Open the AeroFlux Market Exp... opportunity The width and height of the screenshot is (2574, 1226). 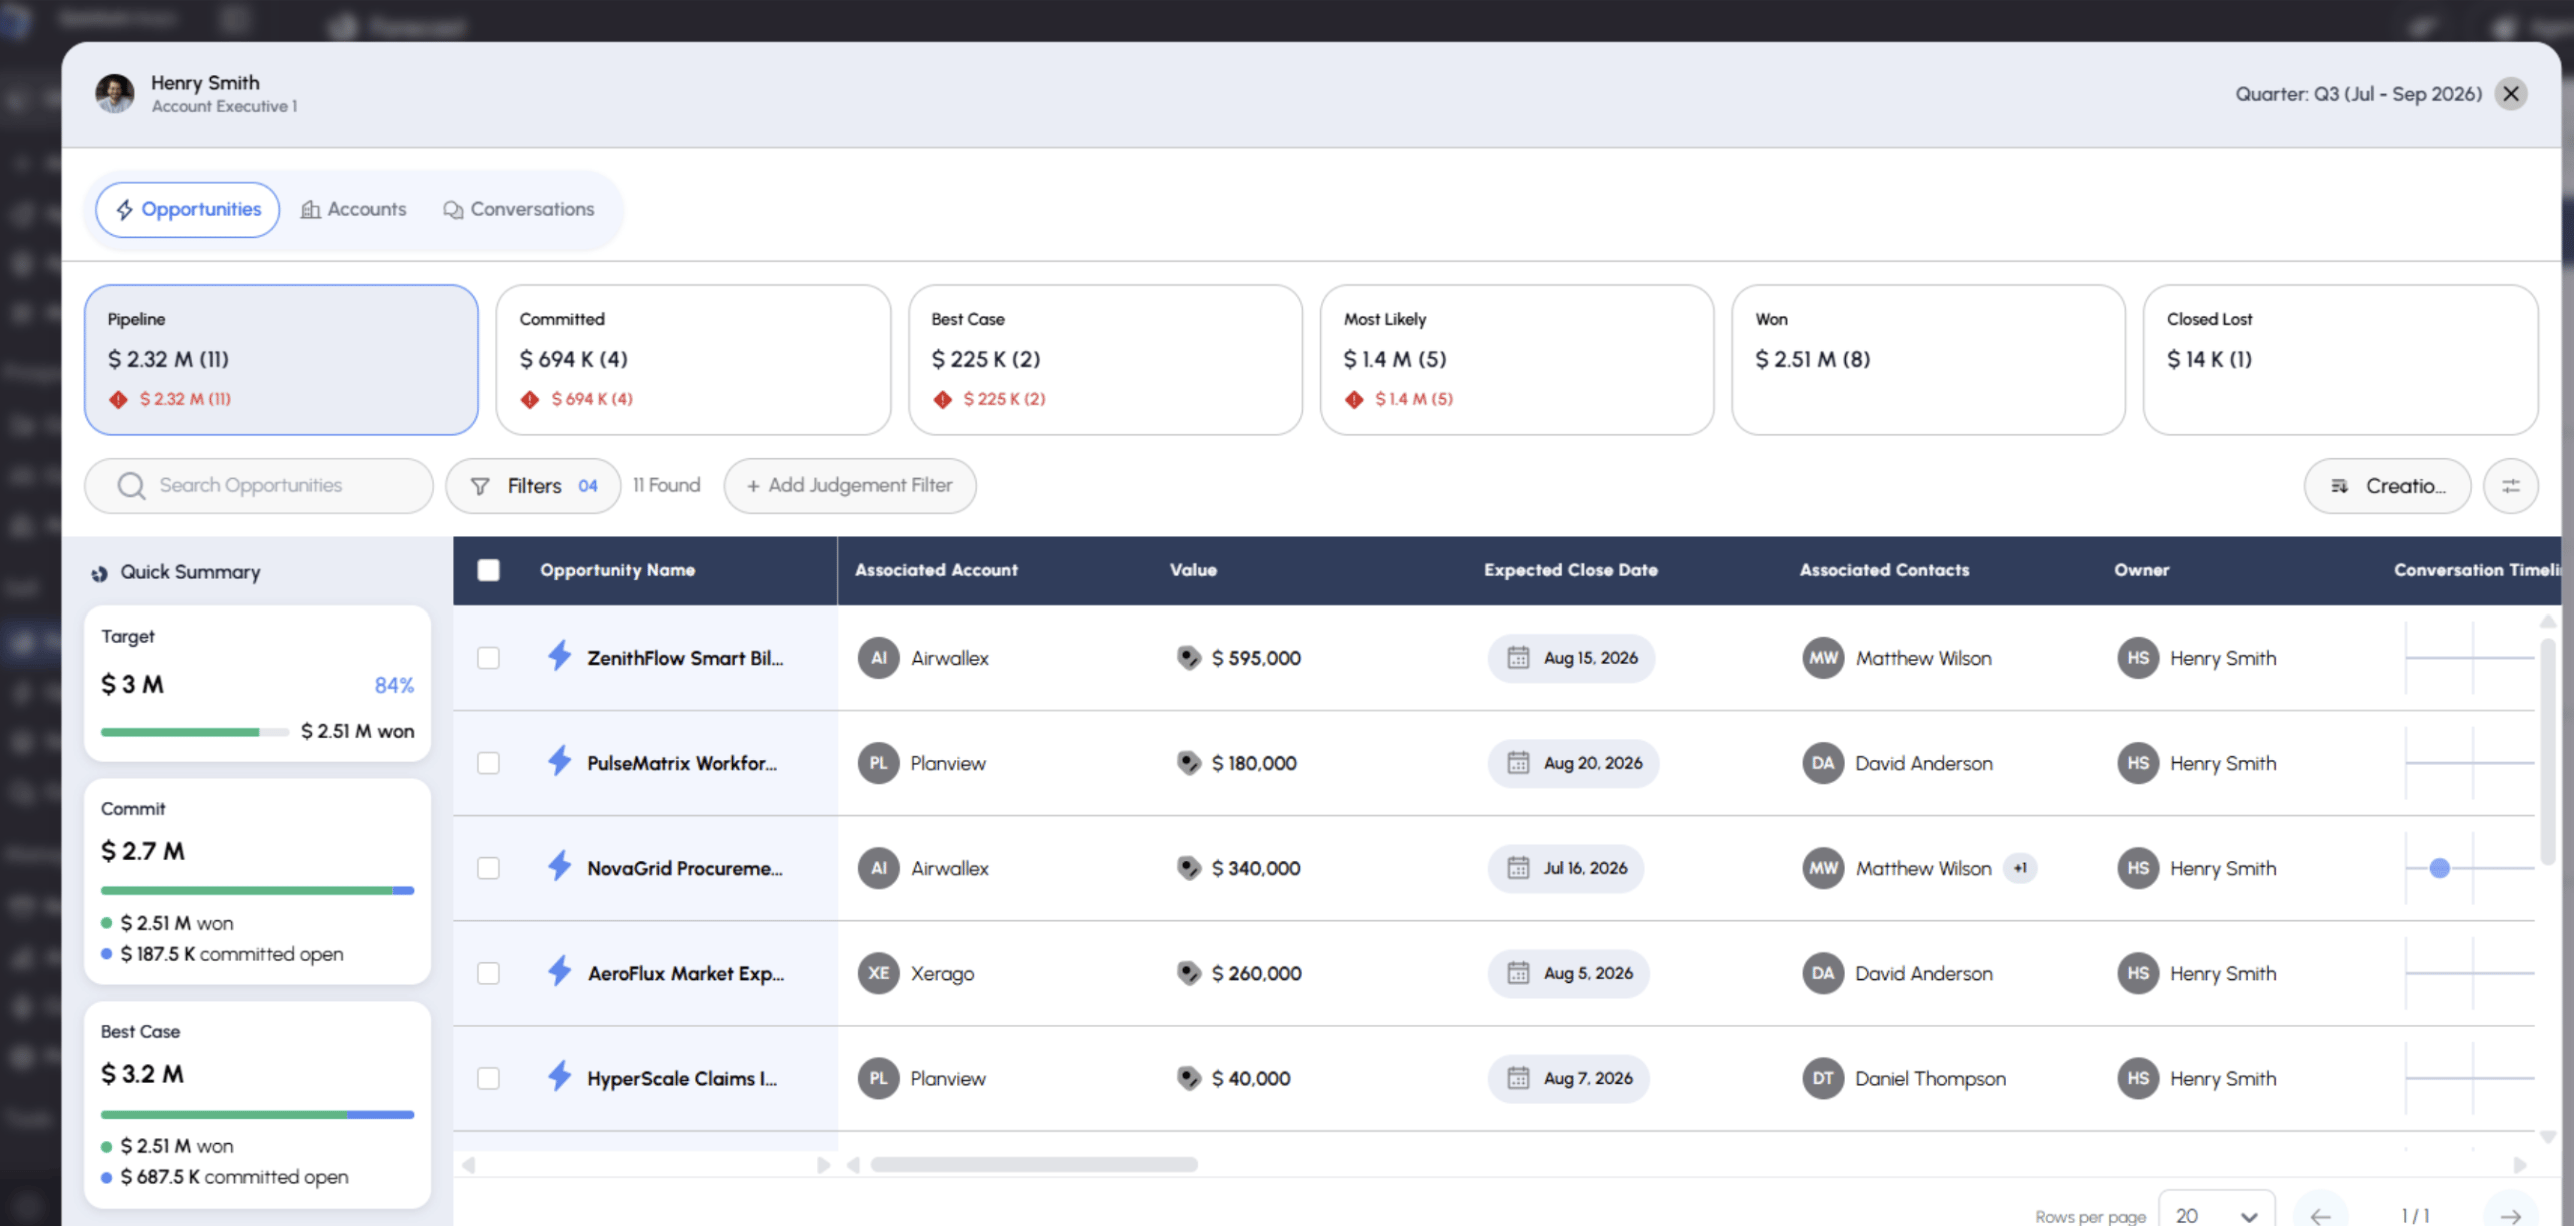[x=685, y=973]
